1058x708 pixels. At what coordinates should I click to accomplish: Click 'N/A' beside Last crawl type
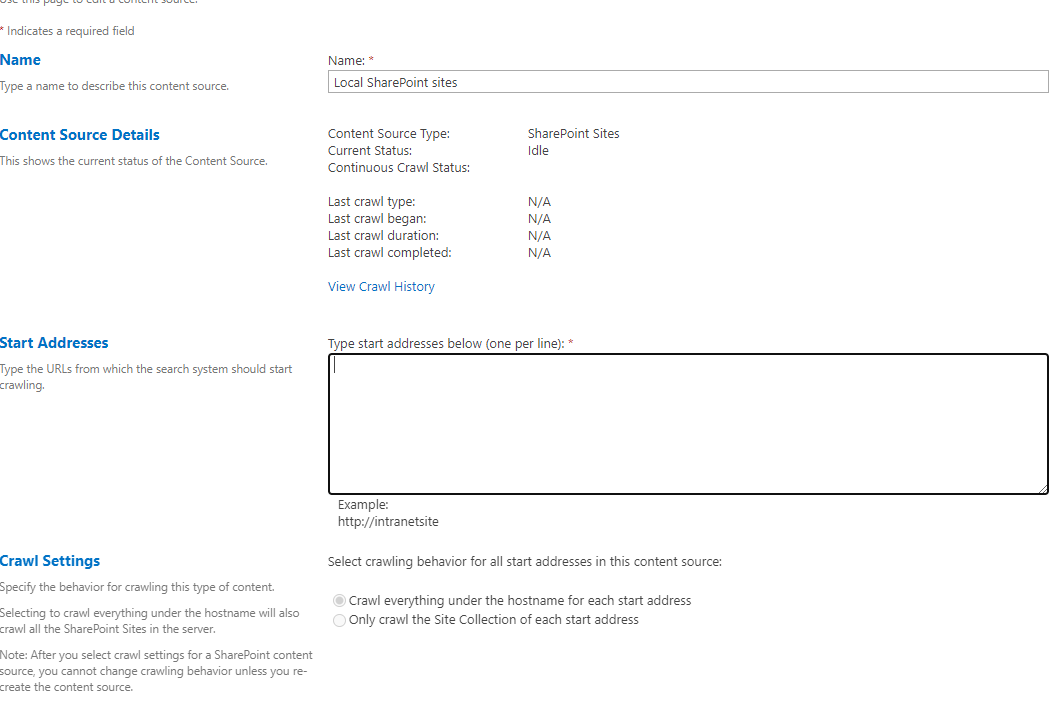(539, 201)
